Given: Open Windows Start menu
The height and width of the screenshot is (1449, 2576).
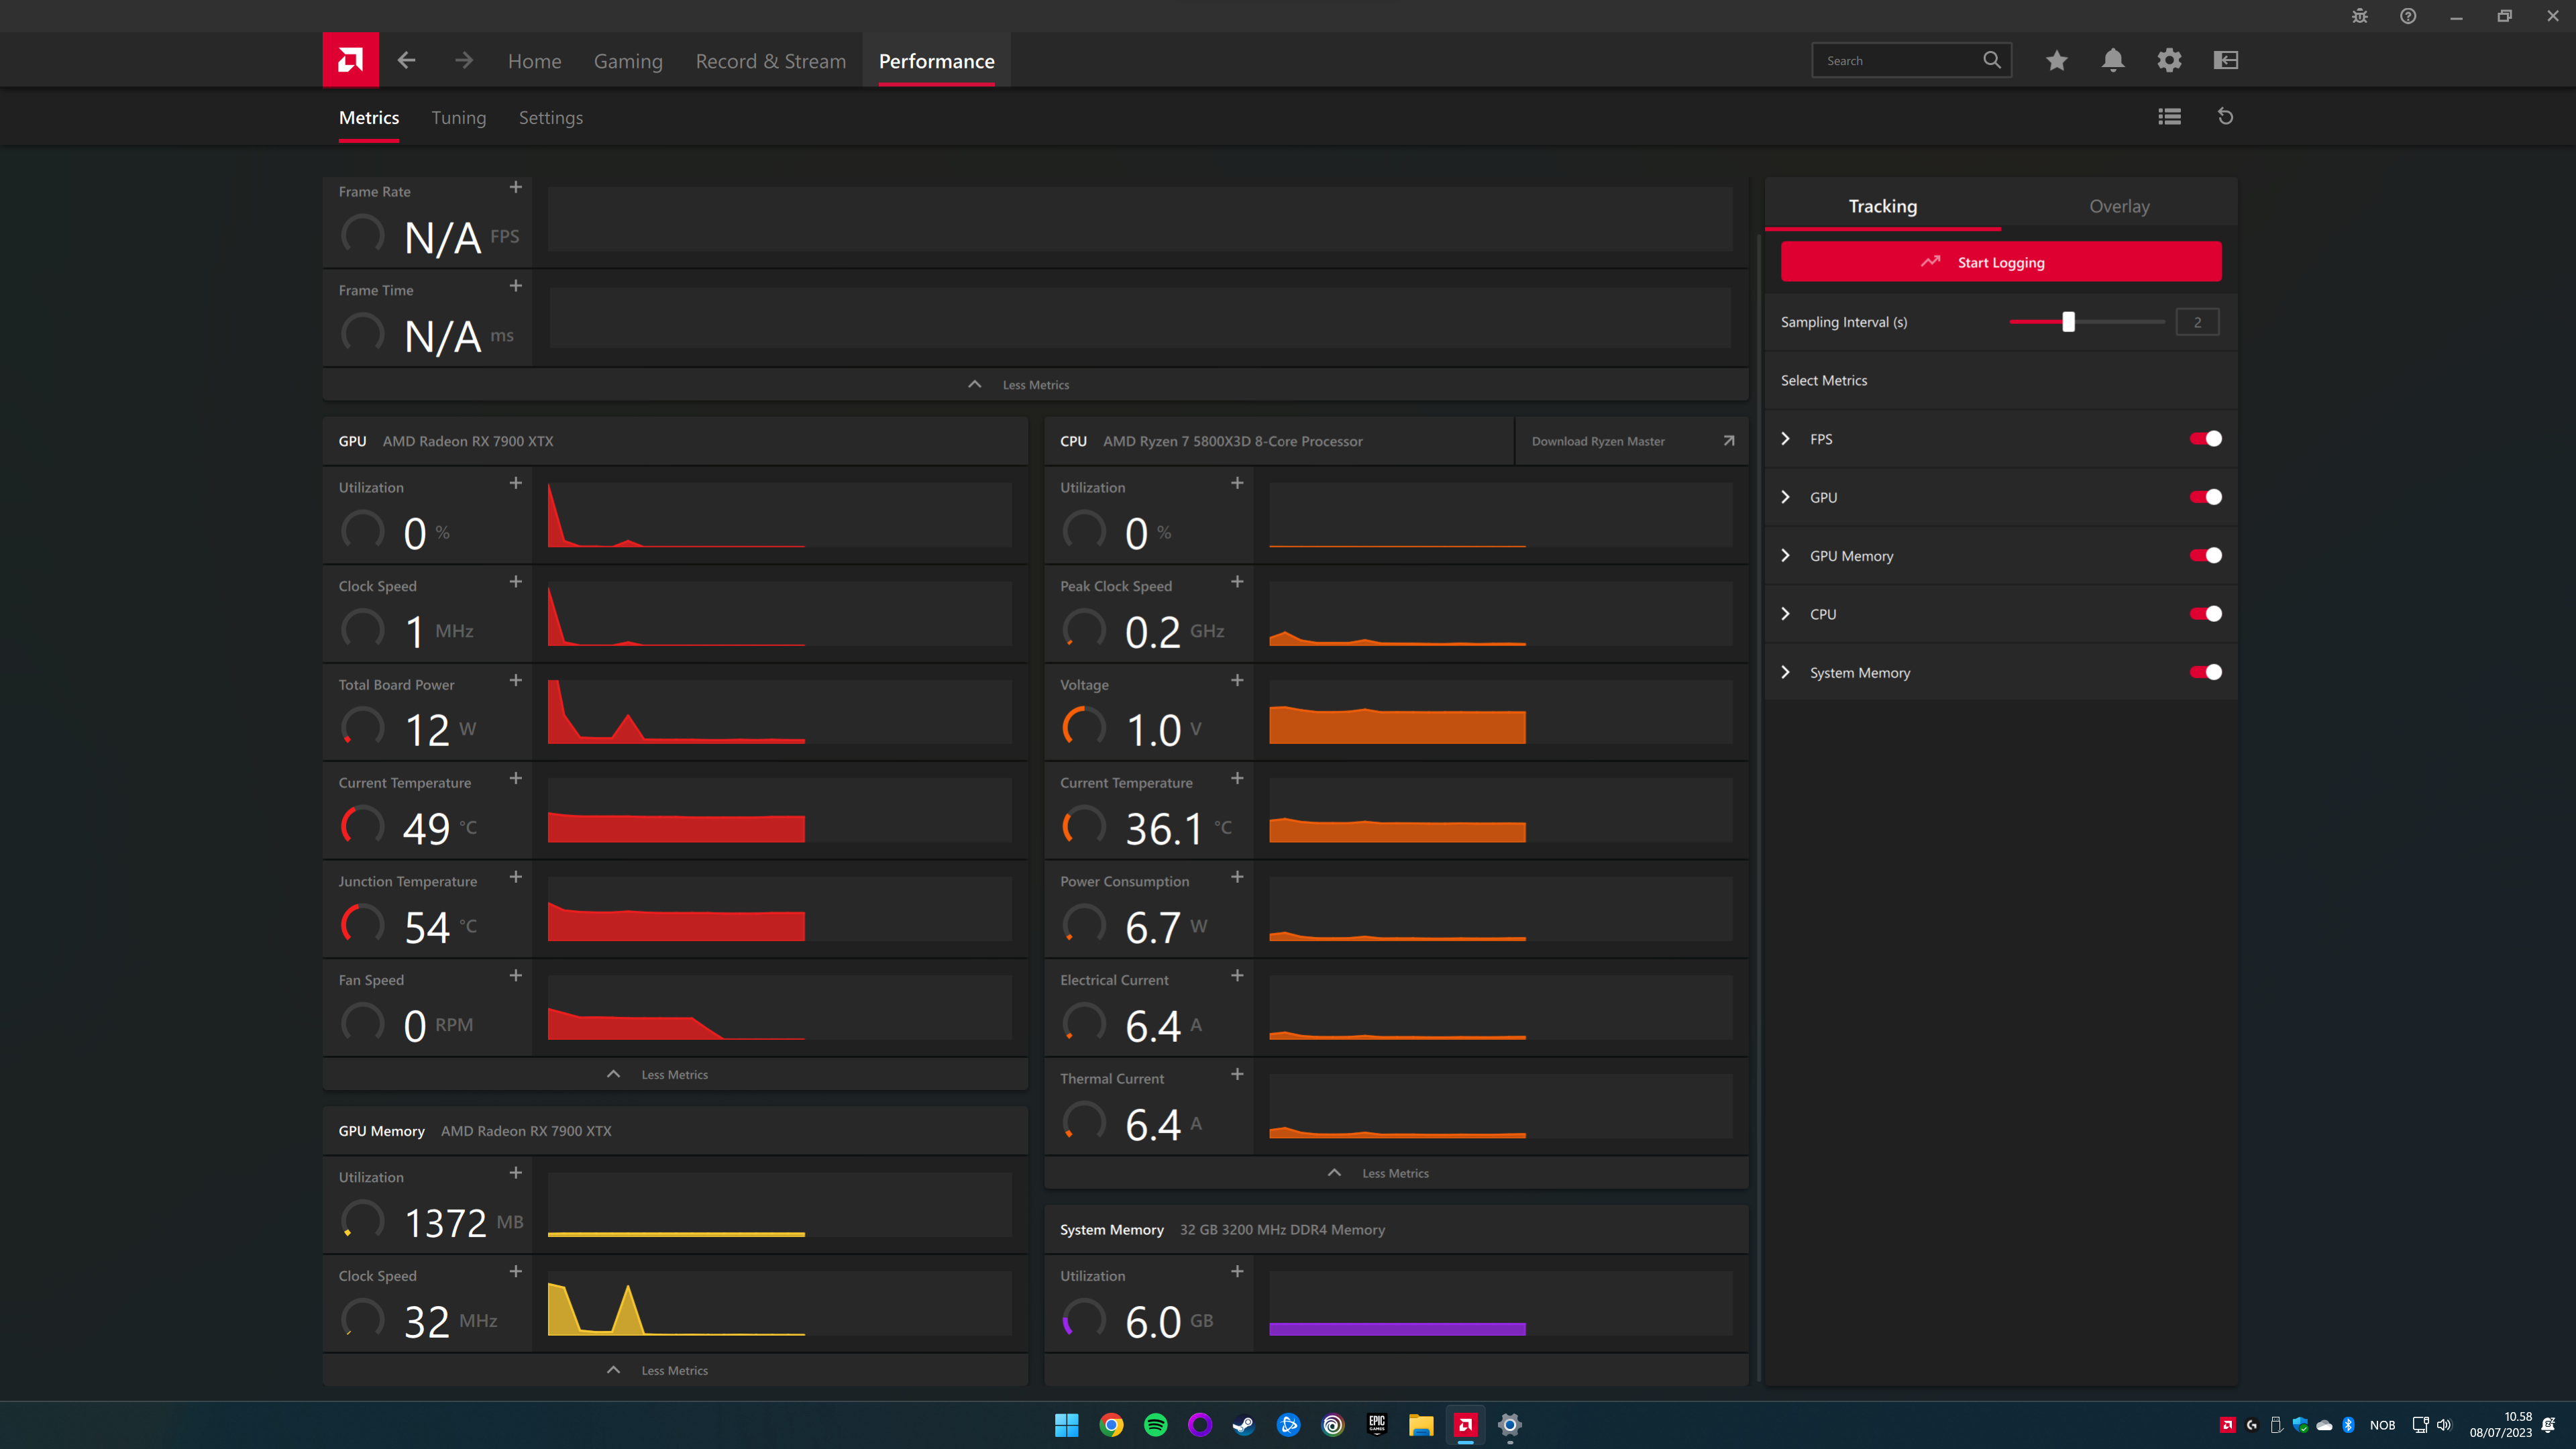Looking at the screenshot, I should [x=1067, y=1425].
